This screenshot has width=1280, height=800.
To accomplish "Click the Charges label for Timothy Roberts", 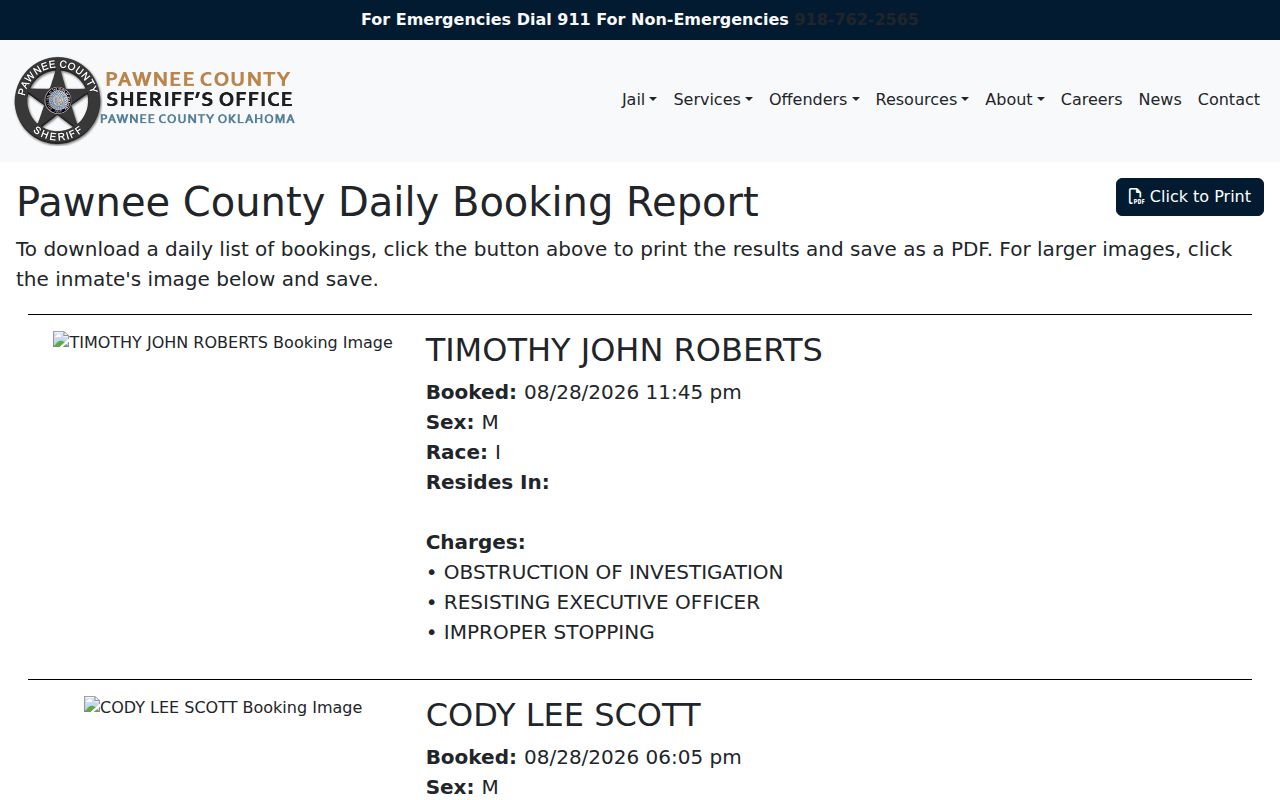I will (x=476, y=542).
